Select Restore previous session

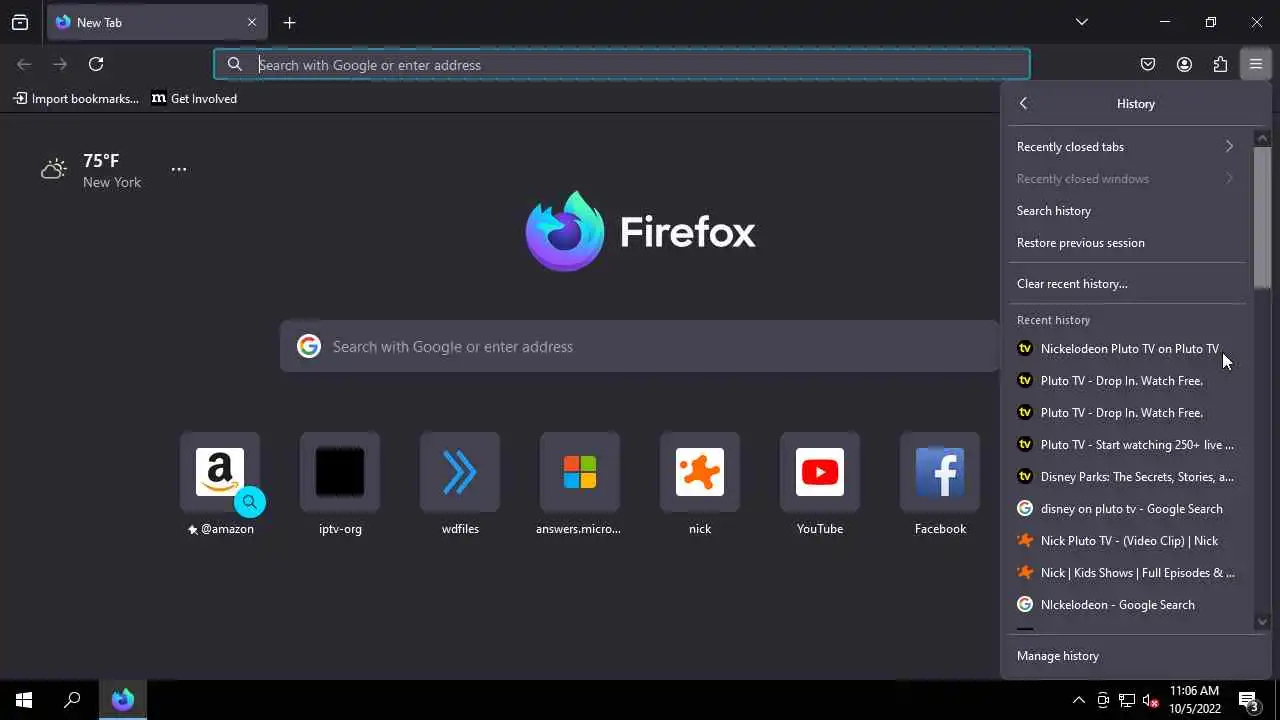(1127, 242)
